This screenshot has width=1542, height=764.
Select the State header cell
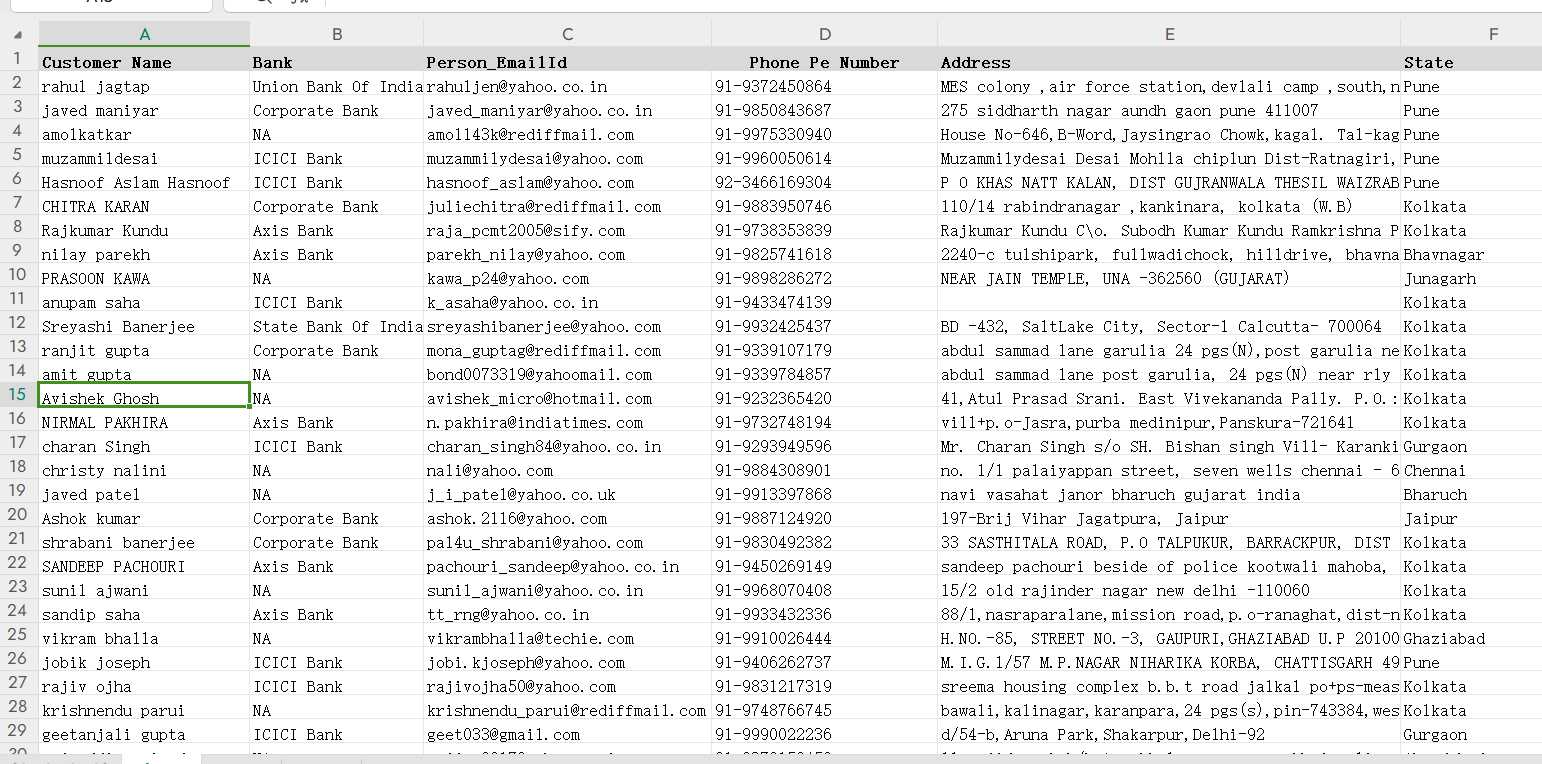coord(1471,62)
